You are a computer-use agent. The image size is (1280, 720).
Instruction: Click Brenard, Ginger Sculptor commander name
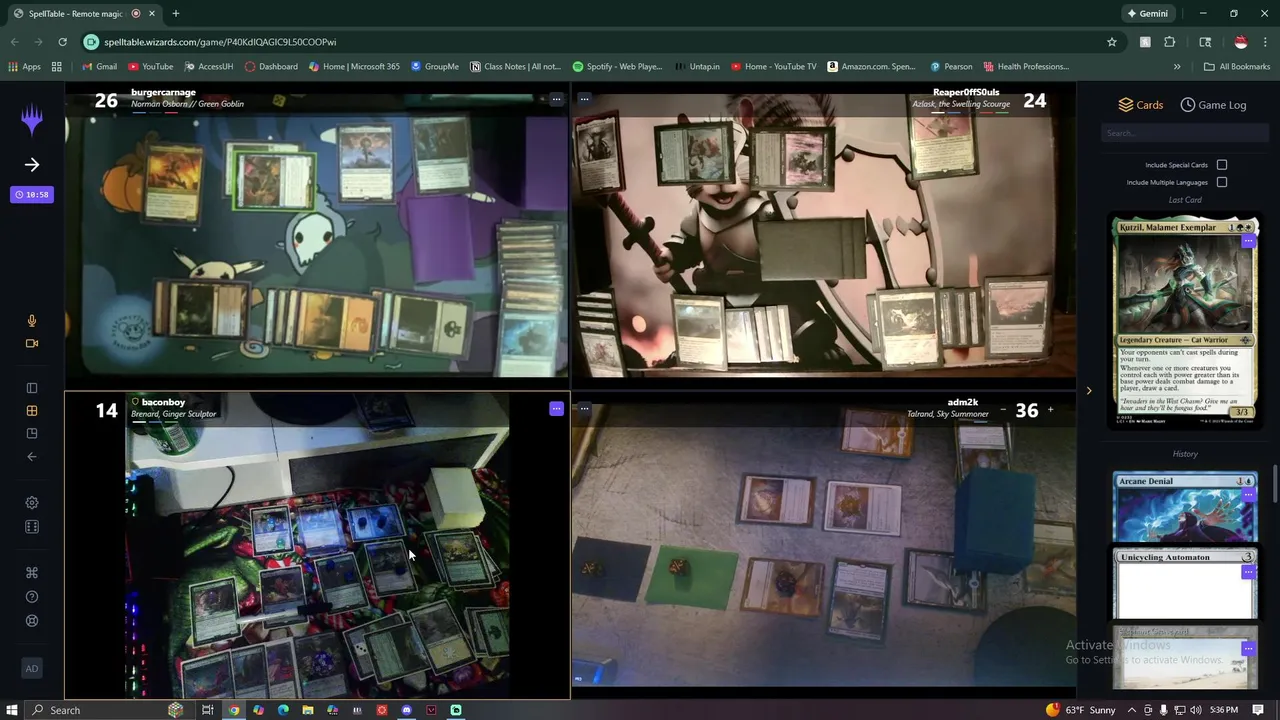[x=173, y=414]
